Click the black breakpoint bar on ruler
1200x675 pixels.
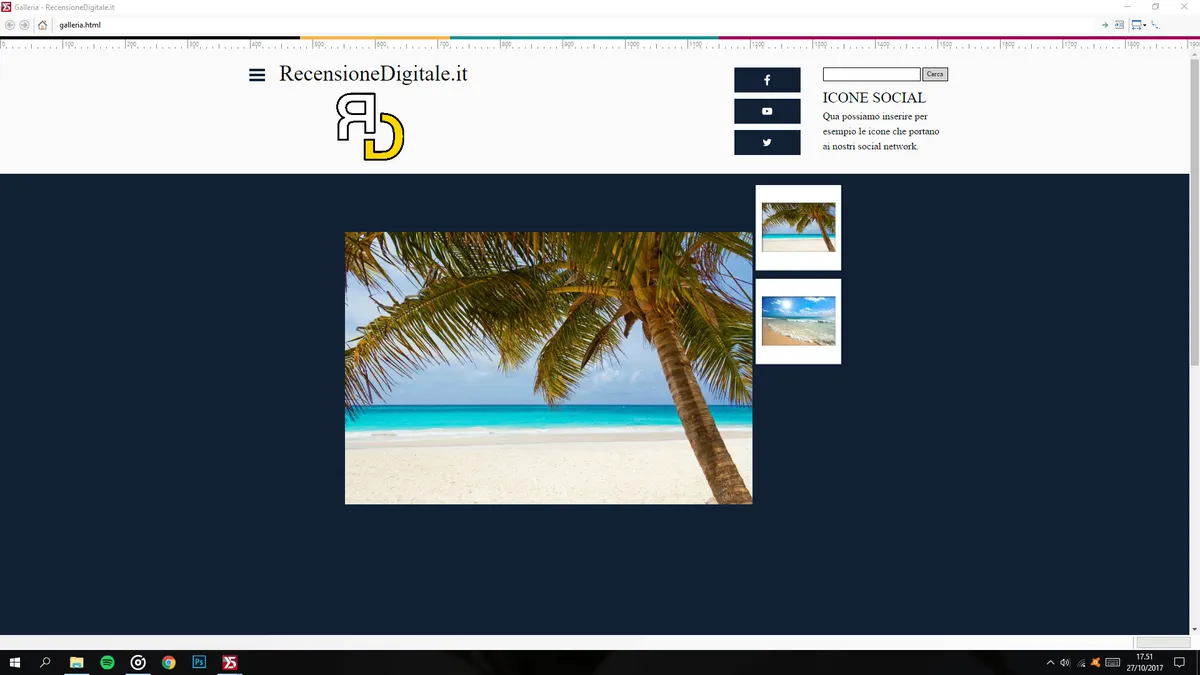click(150, 38)
